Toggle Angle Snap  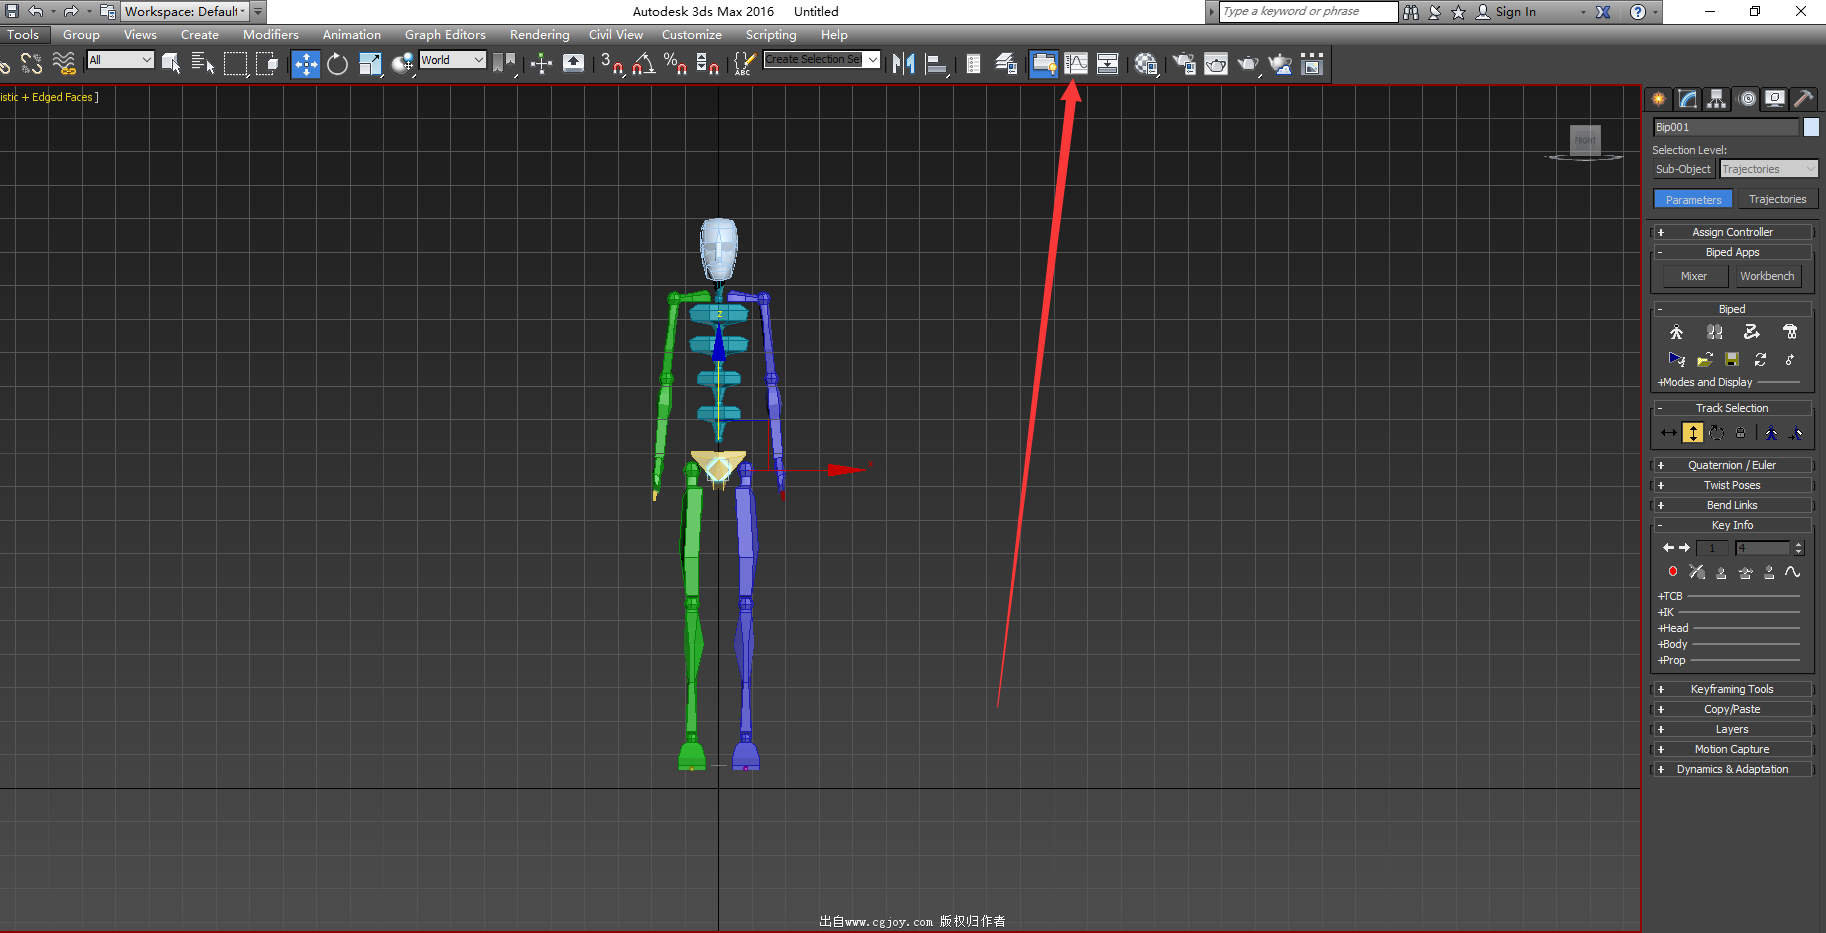tap(644, 64)
